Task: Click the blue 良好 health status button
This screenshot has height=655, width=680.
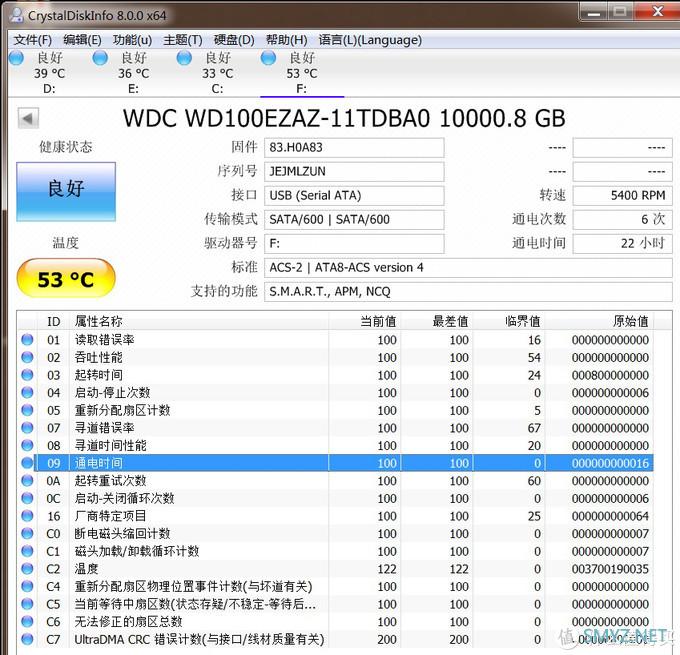Action: pos(66,192)
